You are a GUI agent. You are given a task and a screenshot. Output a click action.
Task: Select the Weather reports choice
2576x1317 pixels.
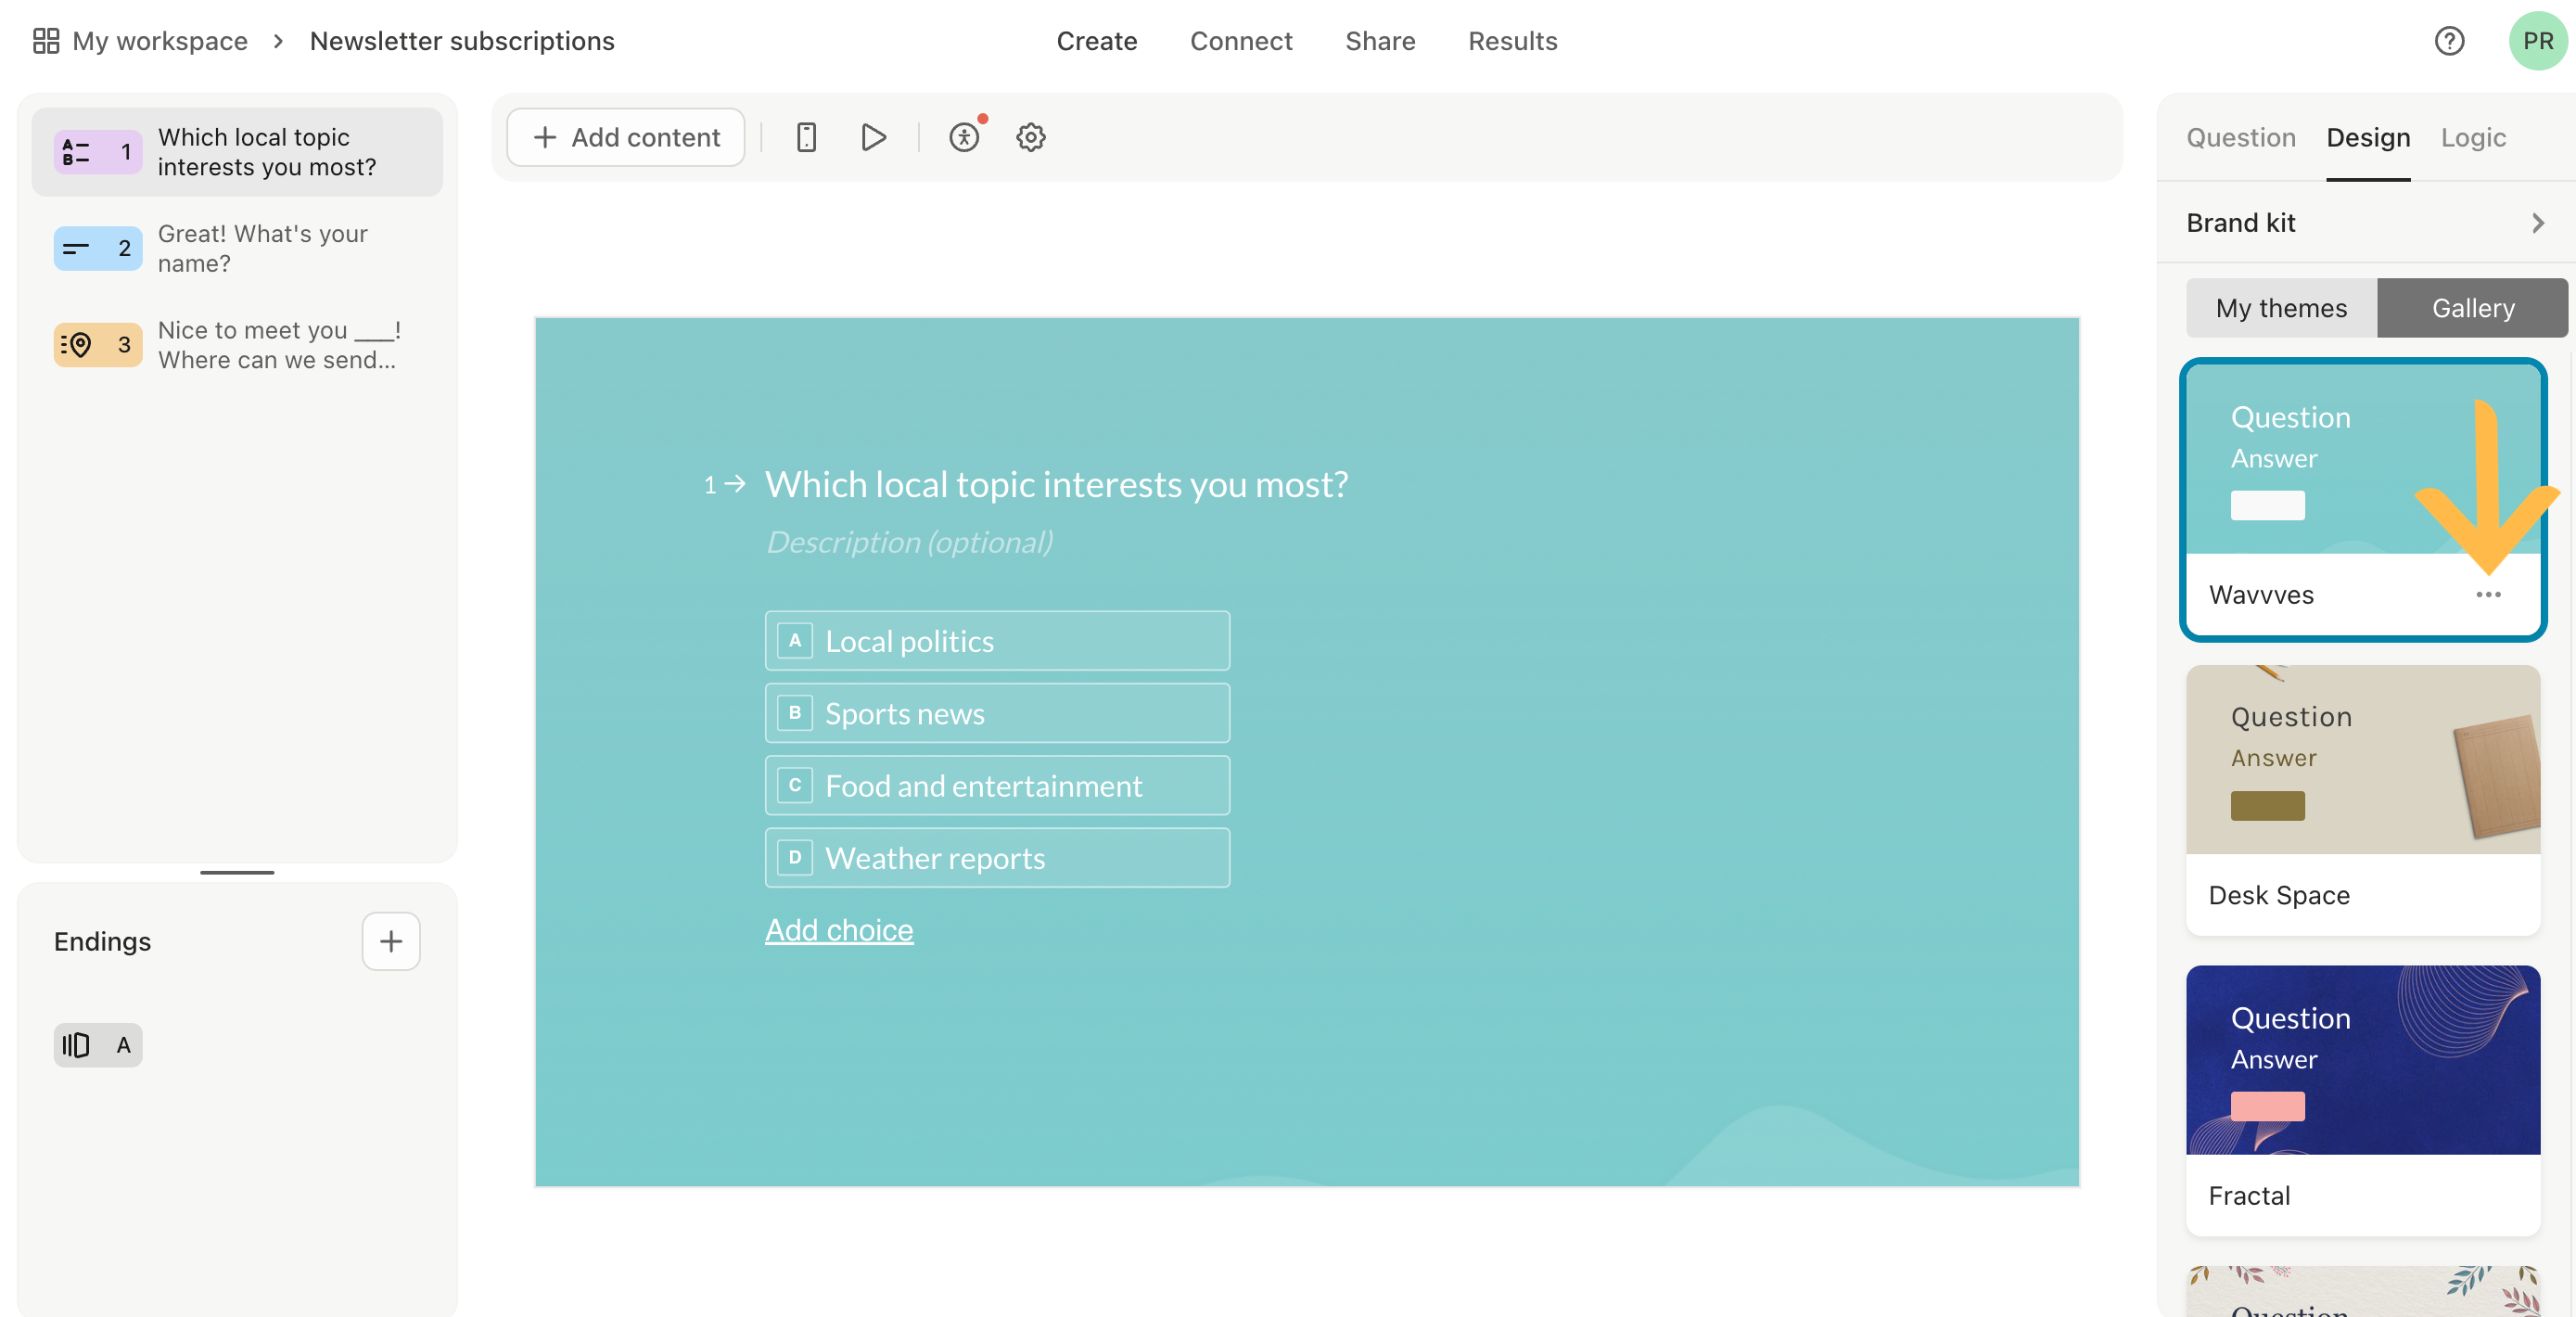coord(997,858)
